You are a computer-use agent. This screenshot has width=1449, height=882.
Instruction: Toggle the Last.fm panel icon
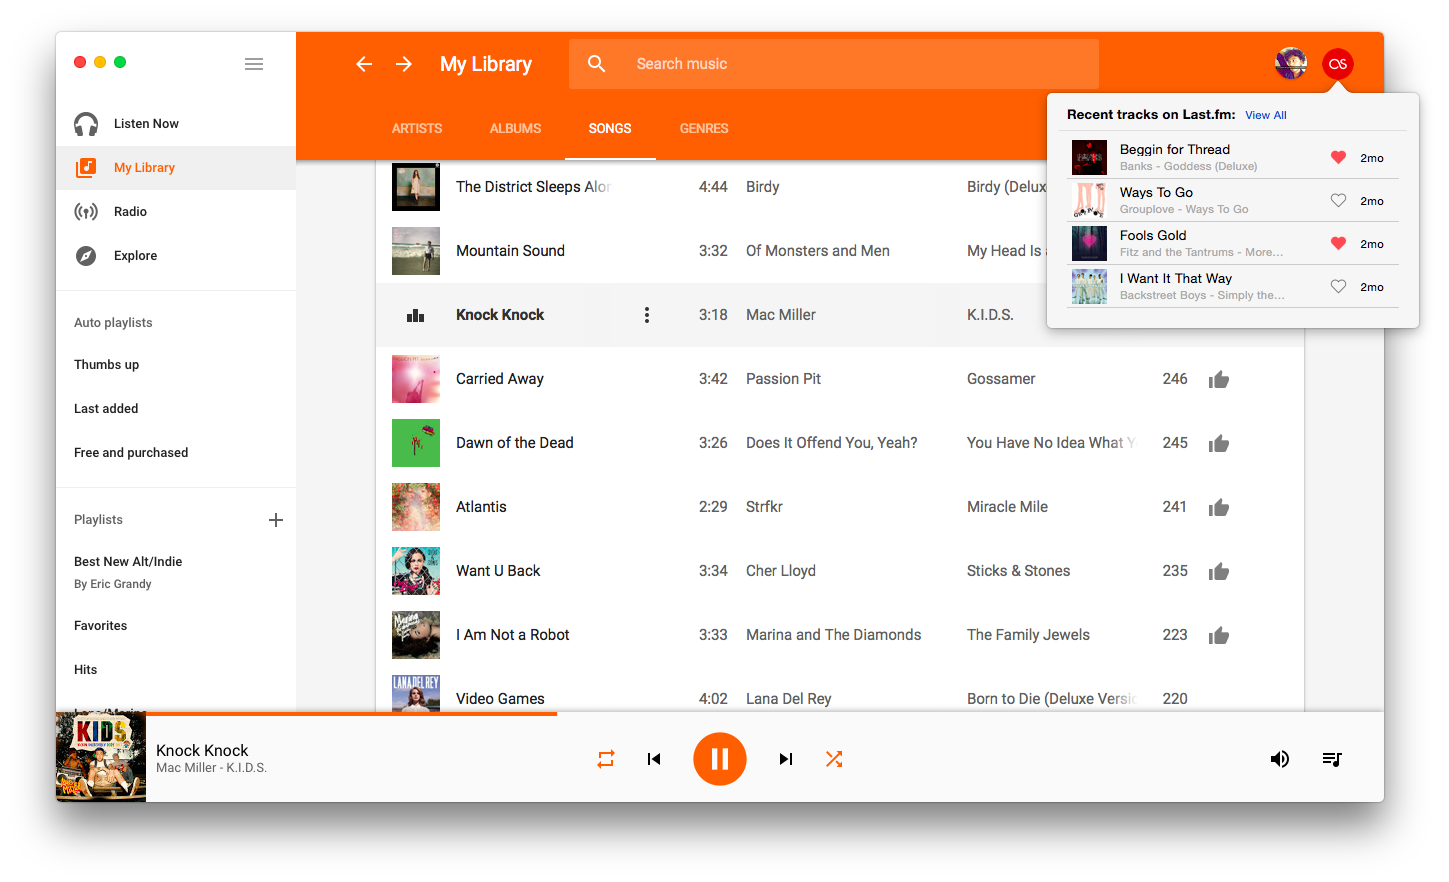coord(1338,64)
